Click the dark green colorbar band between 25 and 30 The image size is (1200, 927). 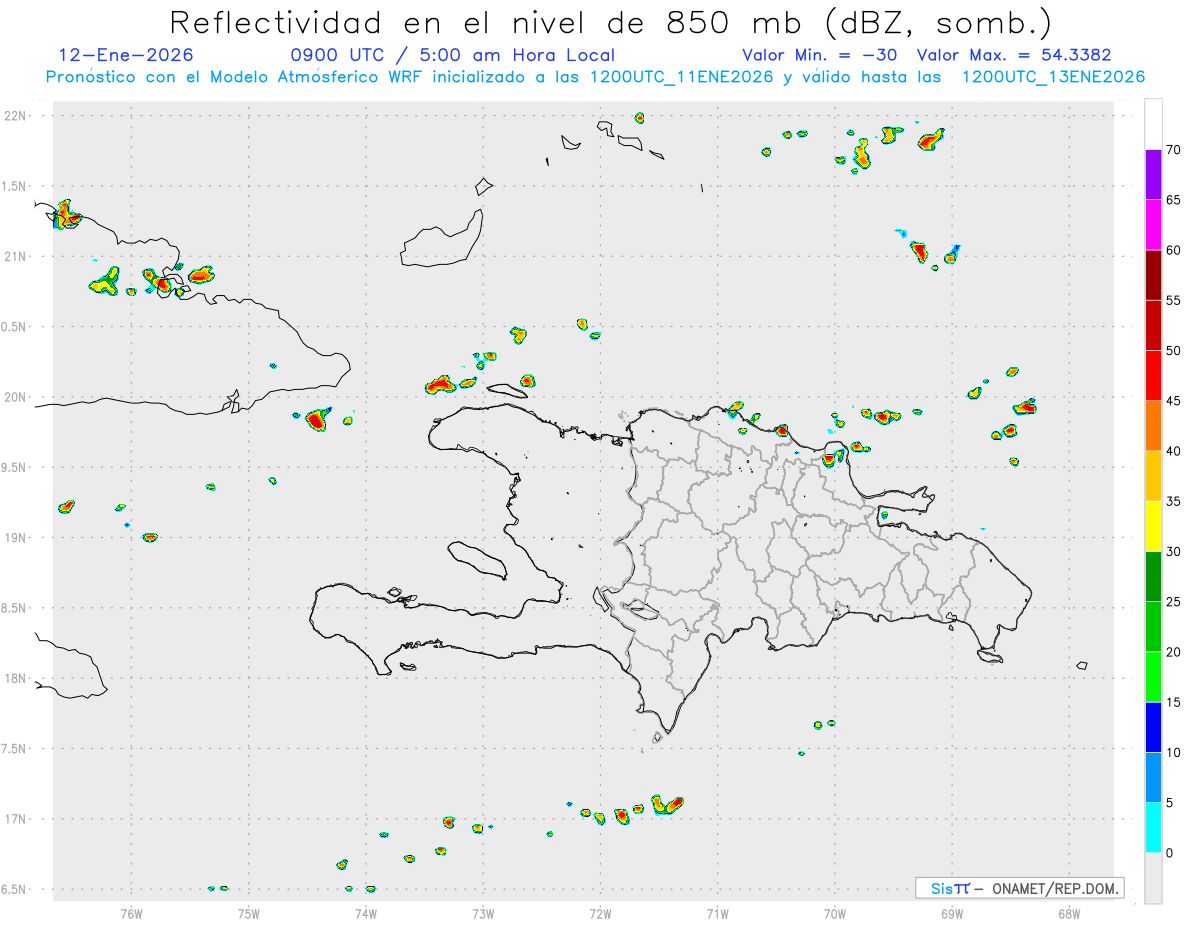coord(1153,576)
